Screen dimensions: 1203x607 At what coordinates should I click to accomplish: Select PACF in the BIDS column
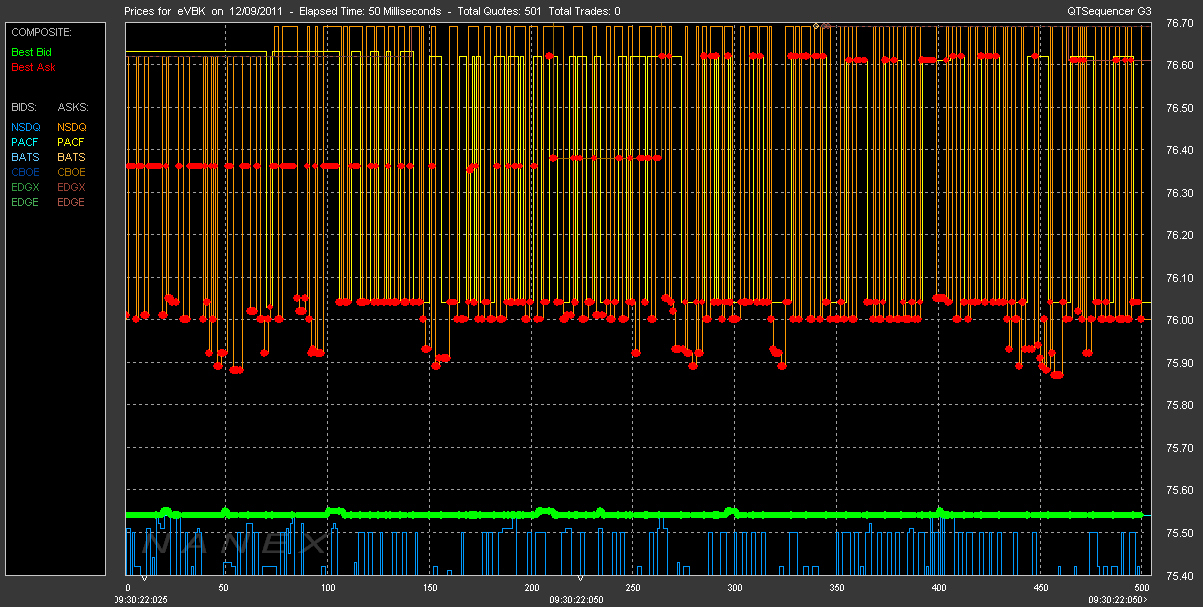pos(25,142)
